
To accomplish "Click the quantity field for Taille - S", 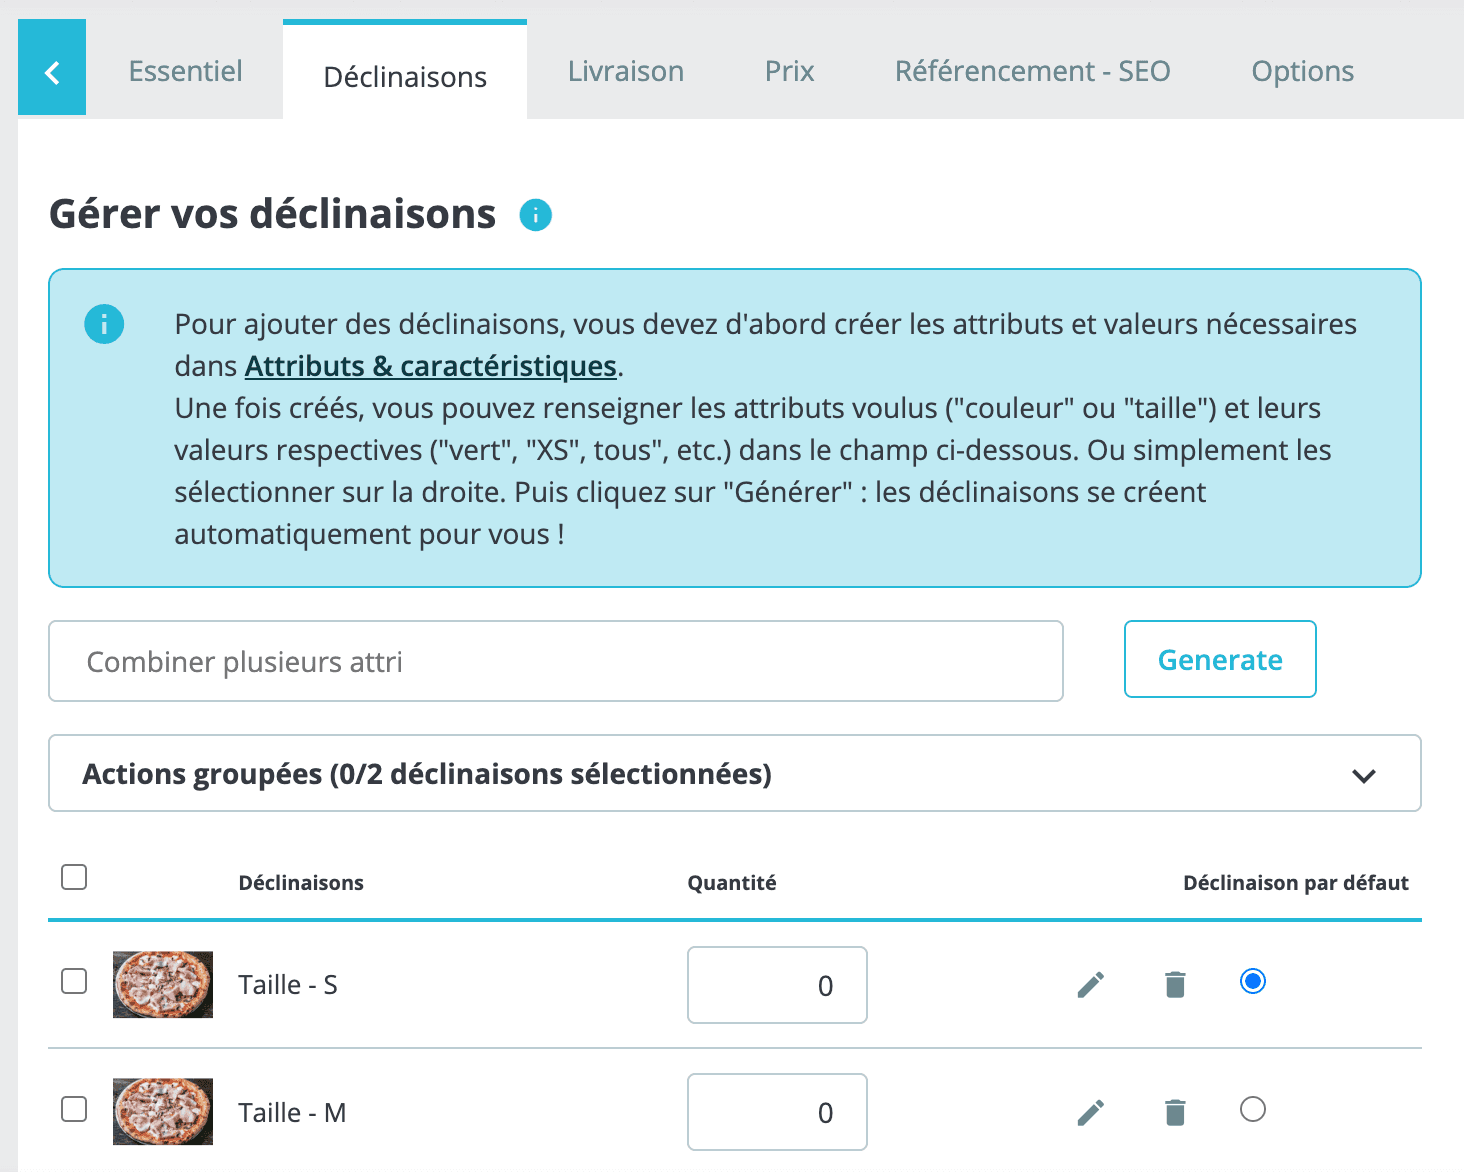I will point(777,985).
